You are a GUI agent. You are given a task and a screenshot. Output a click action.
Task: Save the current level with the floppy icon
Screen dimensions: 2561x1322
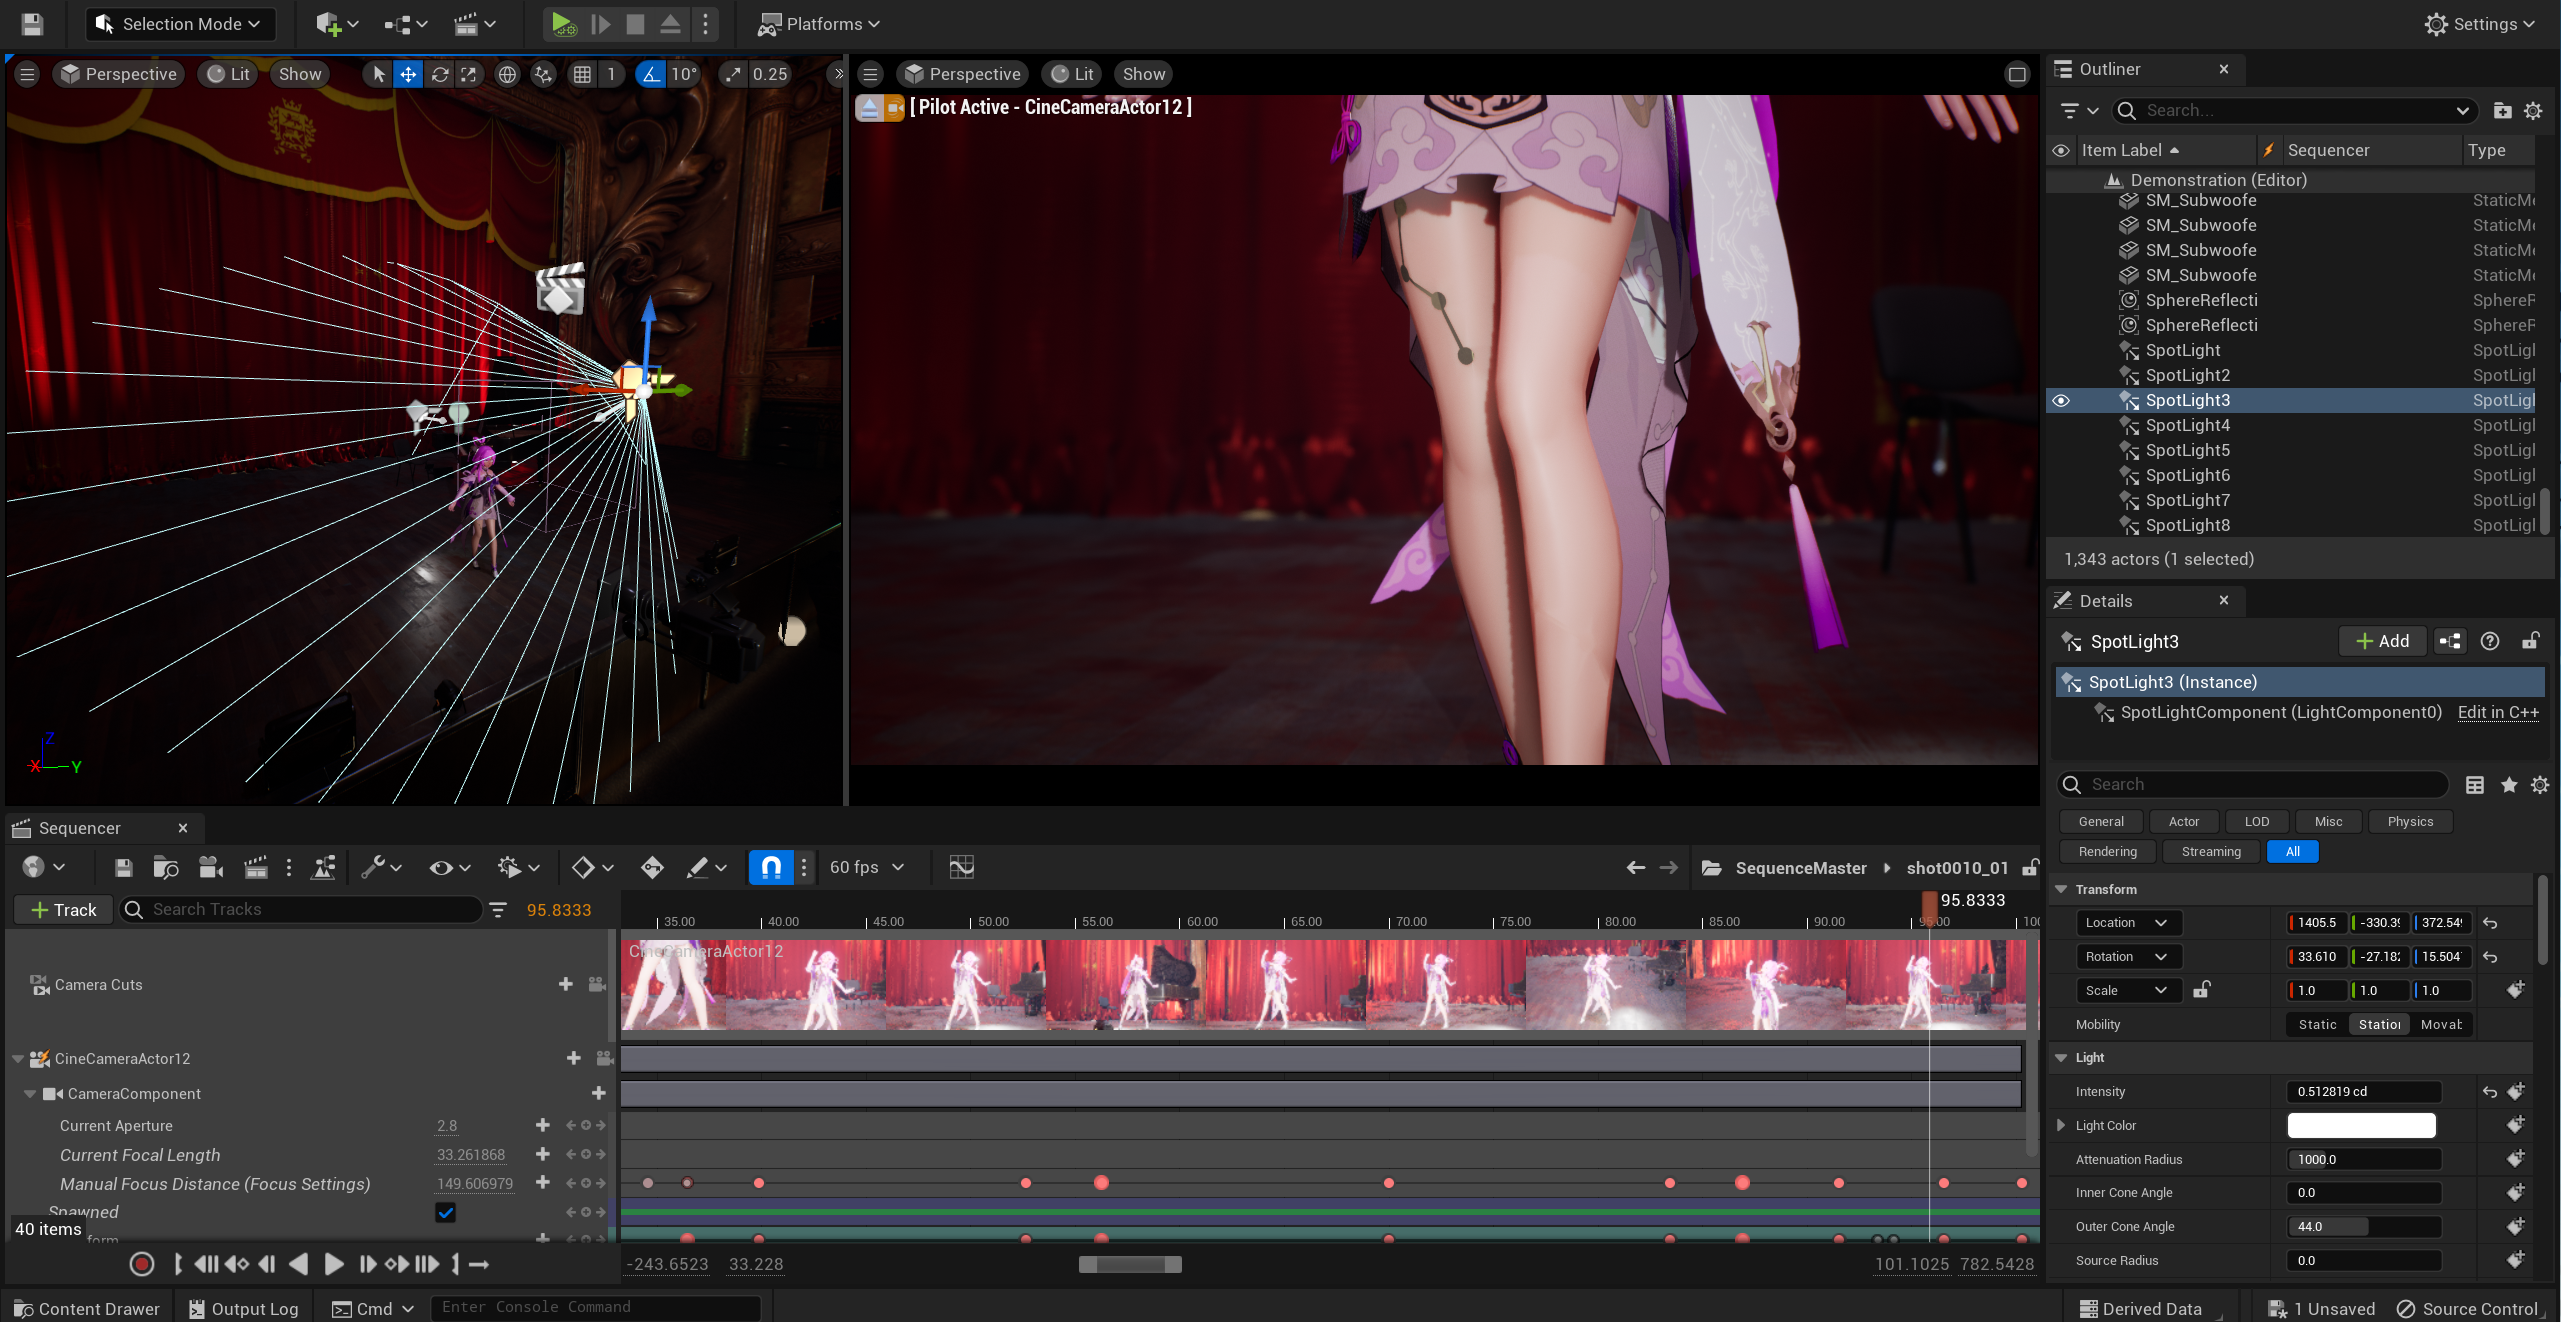tap(32, 24)
